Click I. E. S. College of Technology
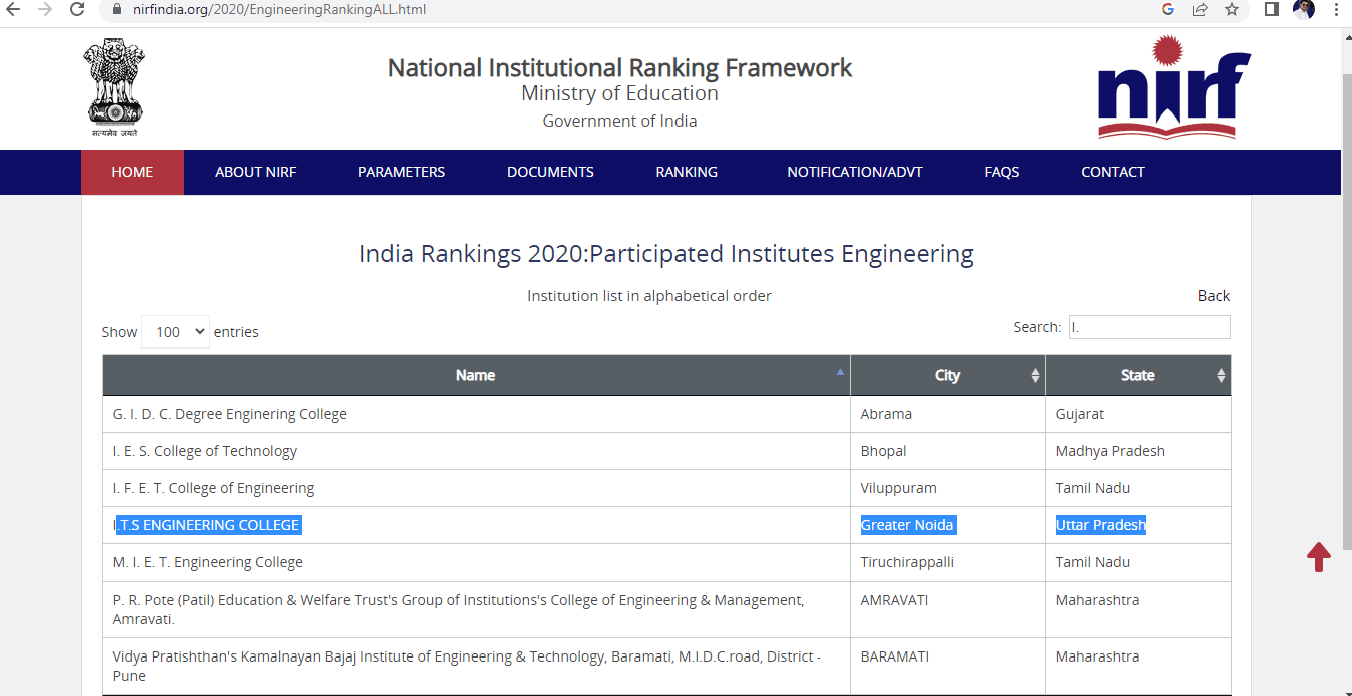This screenshot has height=696, width=1352. coord(205,451)
